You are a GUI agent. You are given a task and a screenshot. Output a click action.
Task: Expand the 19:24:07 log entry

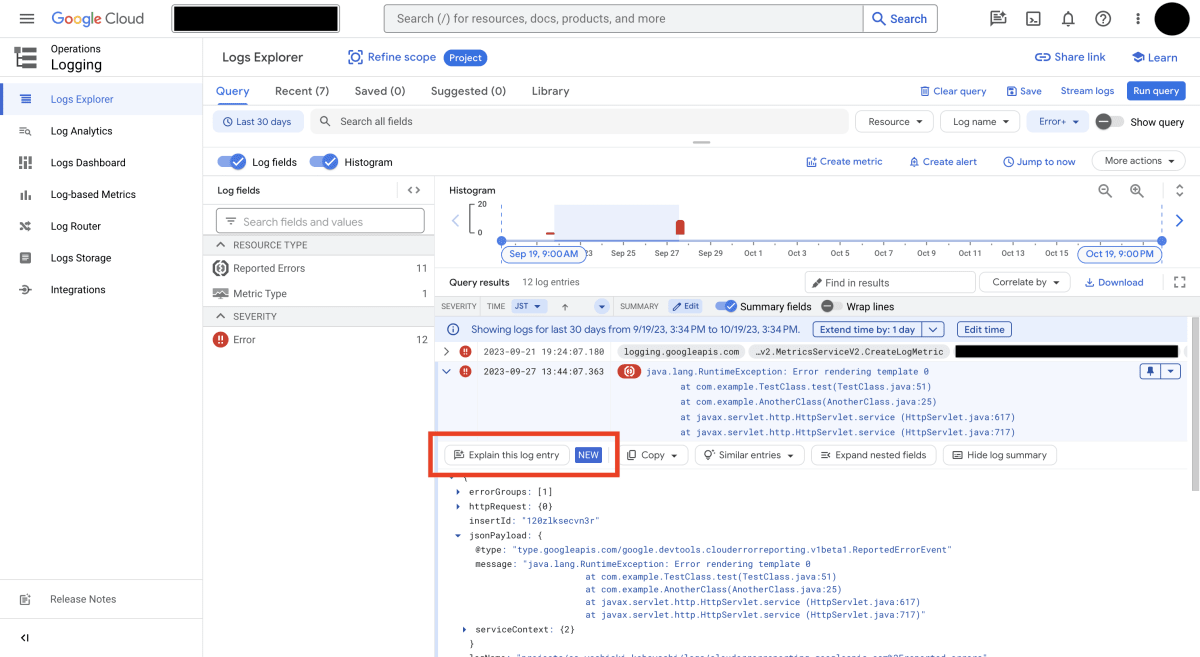[x=447, y=352]
